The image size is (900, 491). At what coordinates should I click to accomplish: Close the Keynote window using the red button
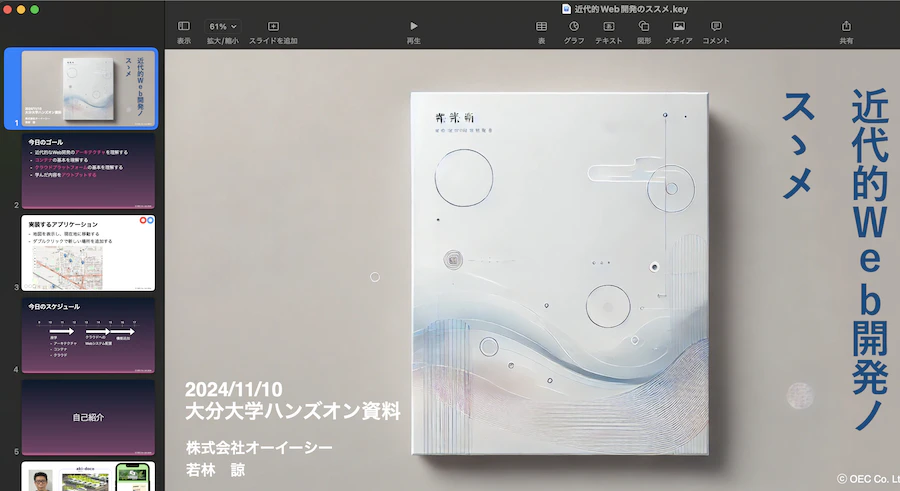click(x=7, y=9)
